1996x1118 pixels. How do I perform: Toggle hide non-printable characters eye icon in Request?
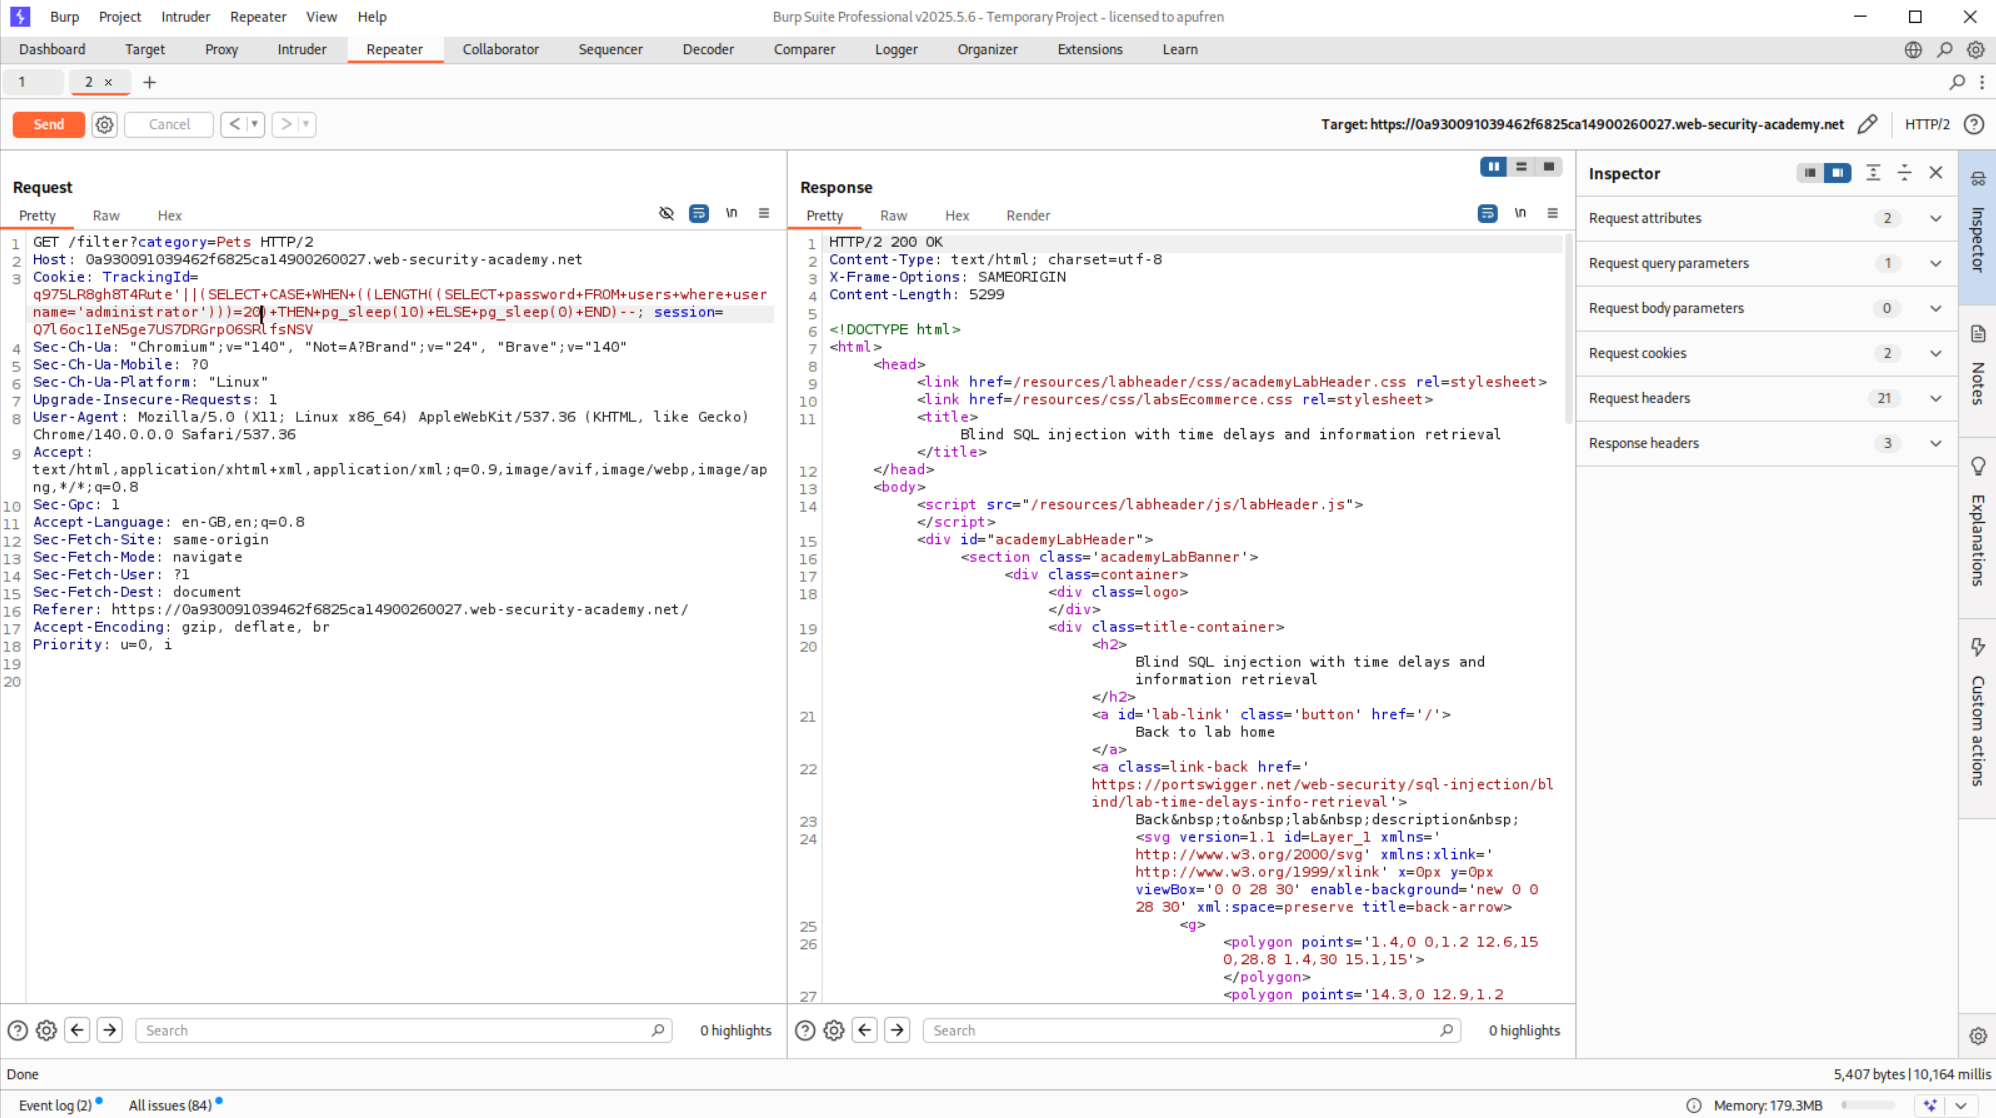[666, 213]
